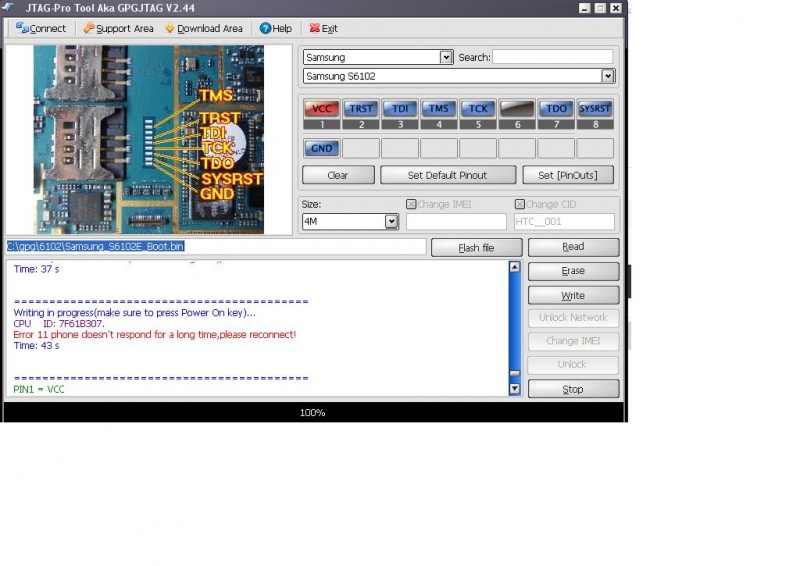Click the CPU ID: 7F61B307 log line
Image resolution: width=800 pixels, height=566 pixels.
pos(59,324)
